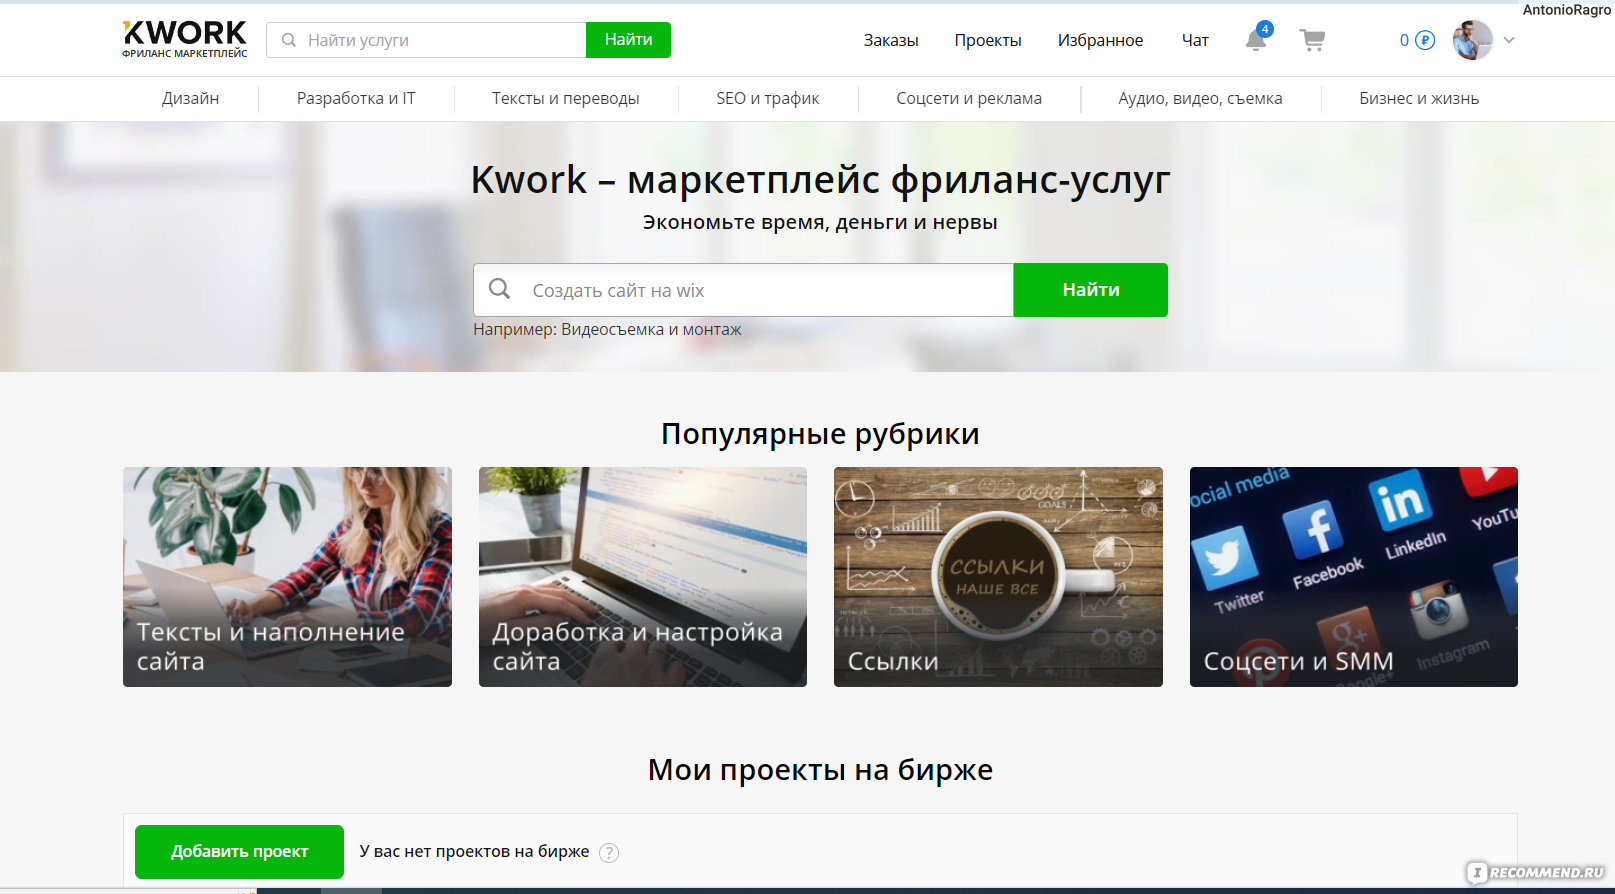The image size is (1615, 894).
Task: Open the 'Разработка и IT' category
Action: tap(356, 98)
